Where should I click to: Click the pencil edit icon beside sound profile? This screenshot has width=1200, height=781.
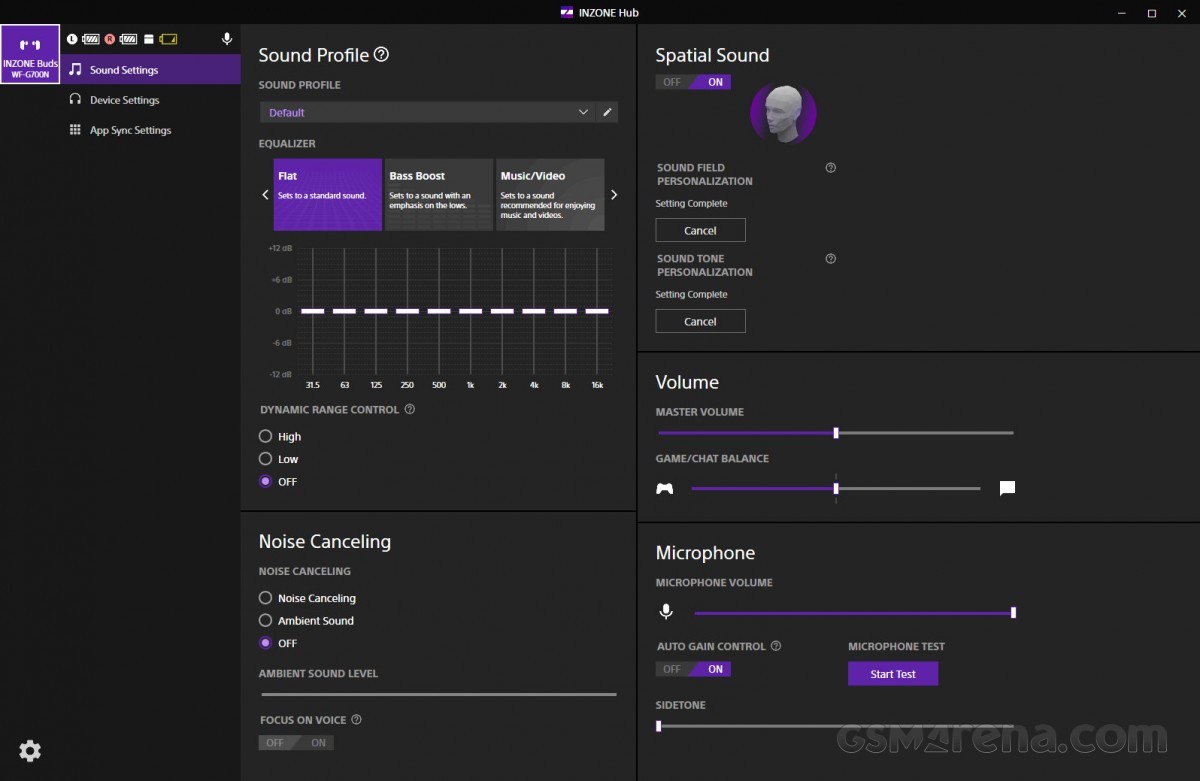pos(607,112)
